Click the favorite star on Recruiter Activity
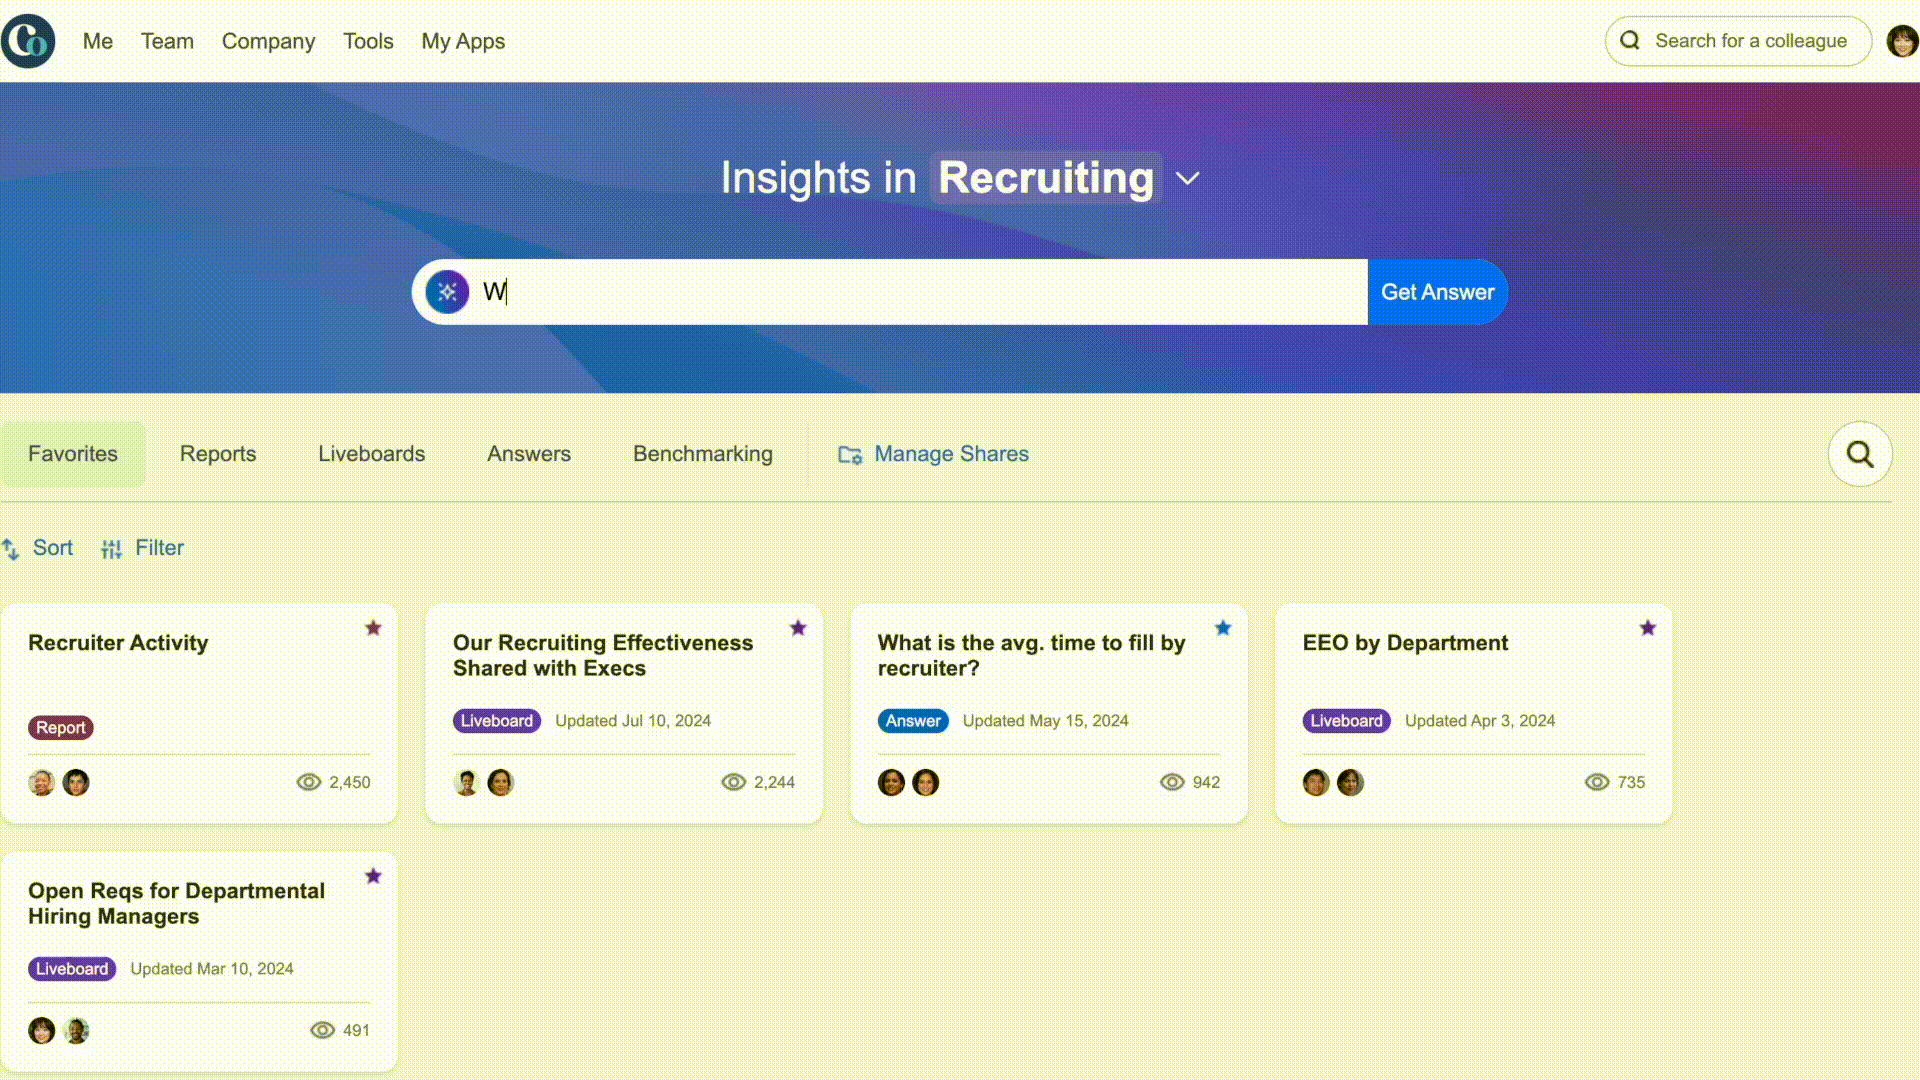 [372, 628]
